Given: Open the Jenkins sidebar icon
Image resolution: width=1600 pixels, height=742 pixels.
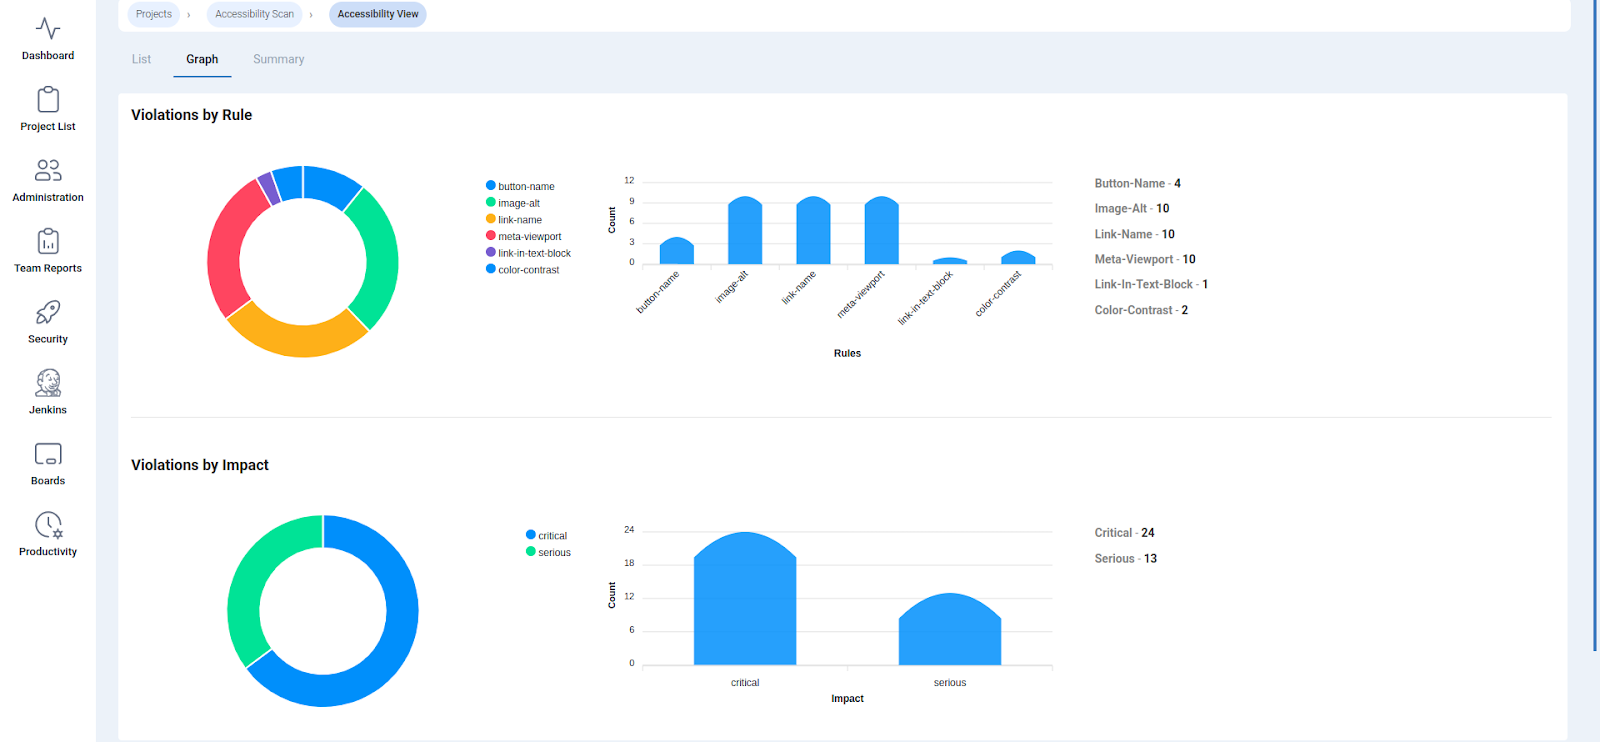Looking at the screenshot, I should (x=48, y=384).
